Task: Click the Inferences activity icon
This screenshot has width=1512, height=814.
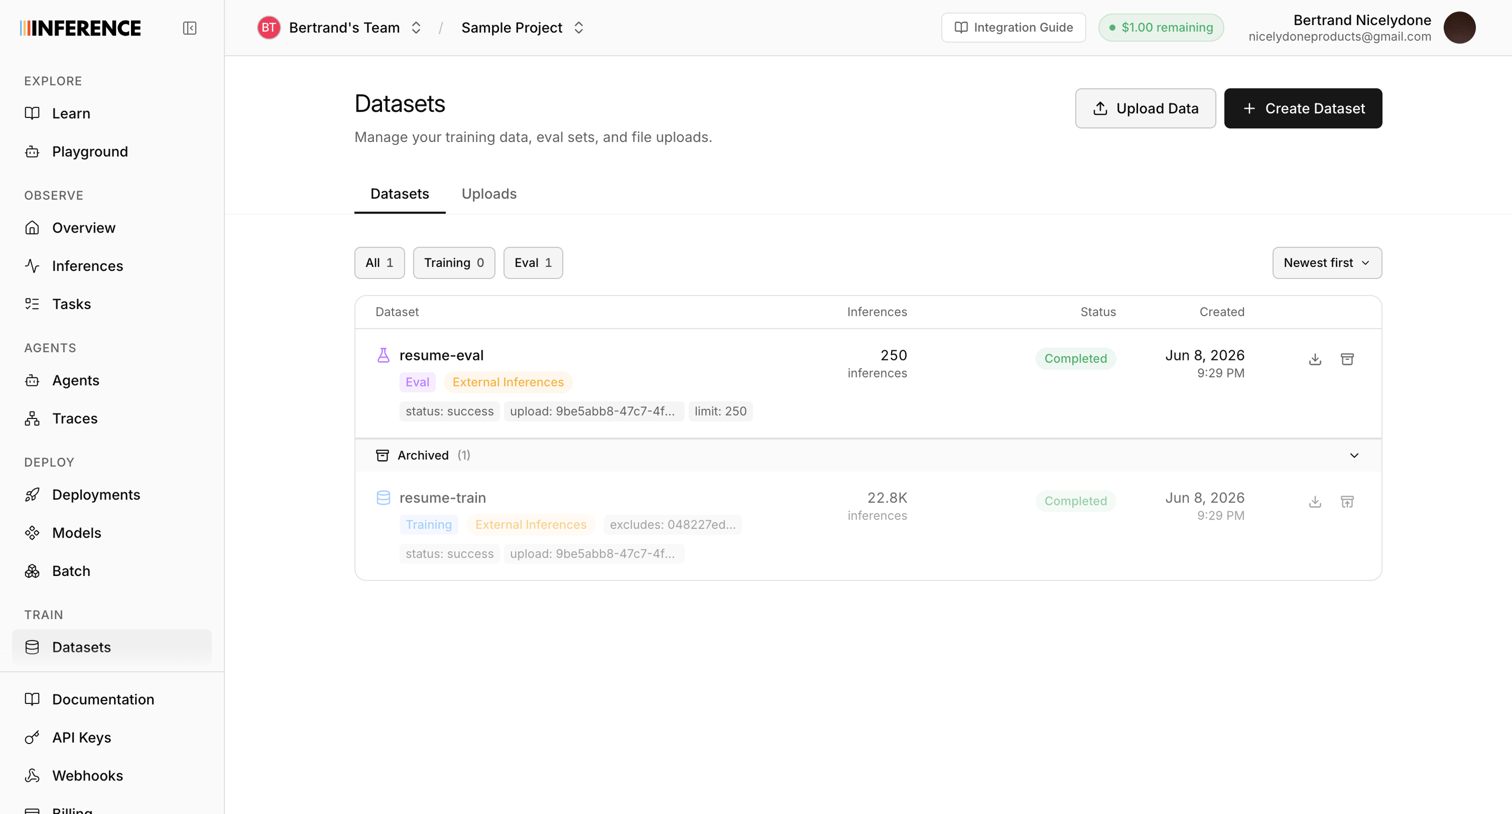Action: tap(32, 266)
